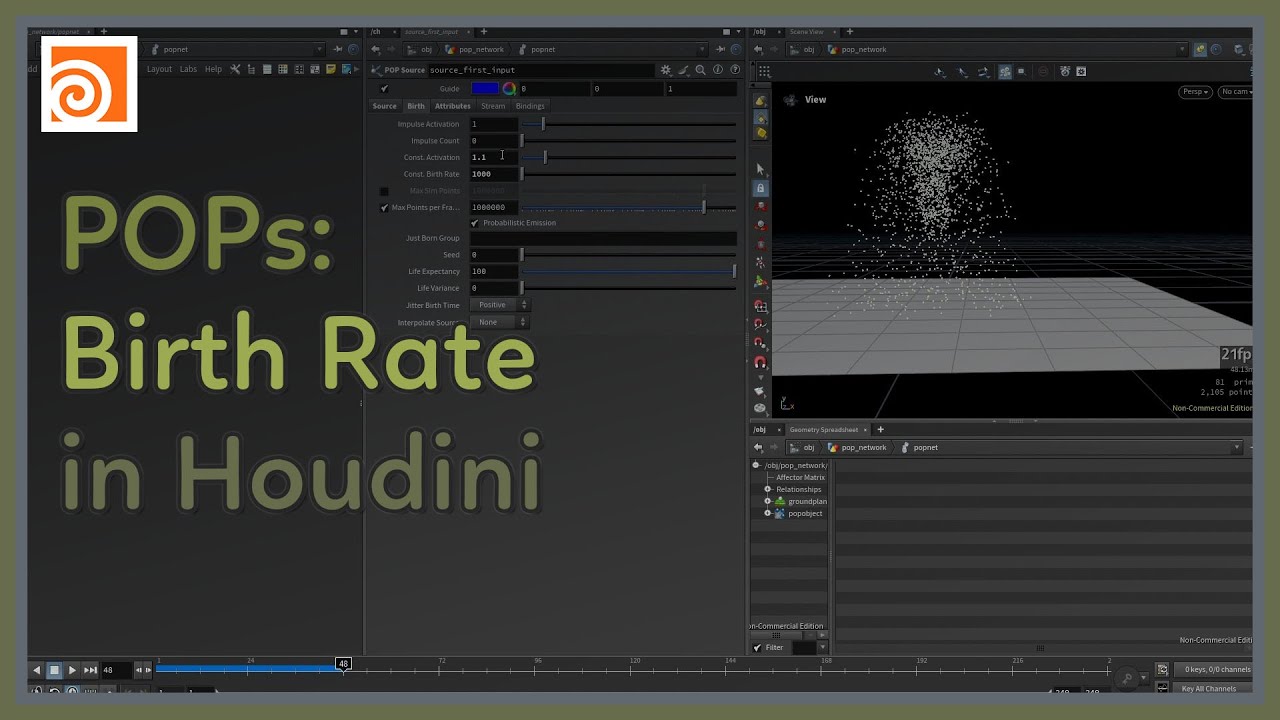Click the realtime playback icon right of timeline
Image resolution: width=1280 pixels, height=720 pixels.
pyautogui.click(x=1162, y=670)
